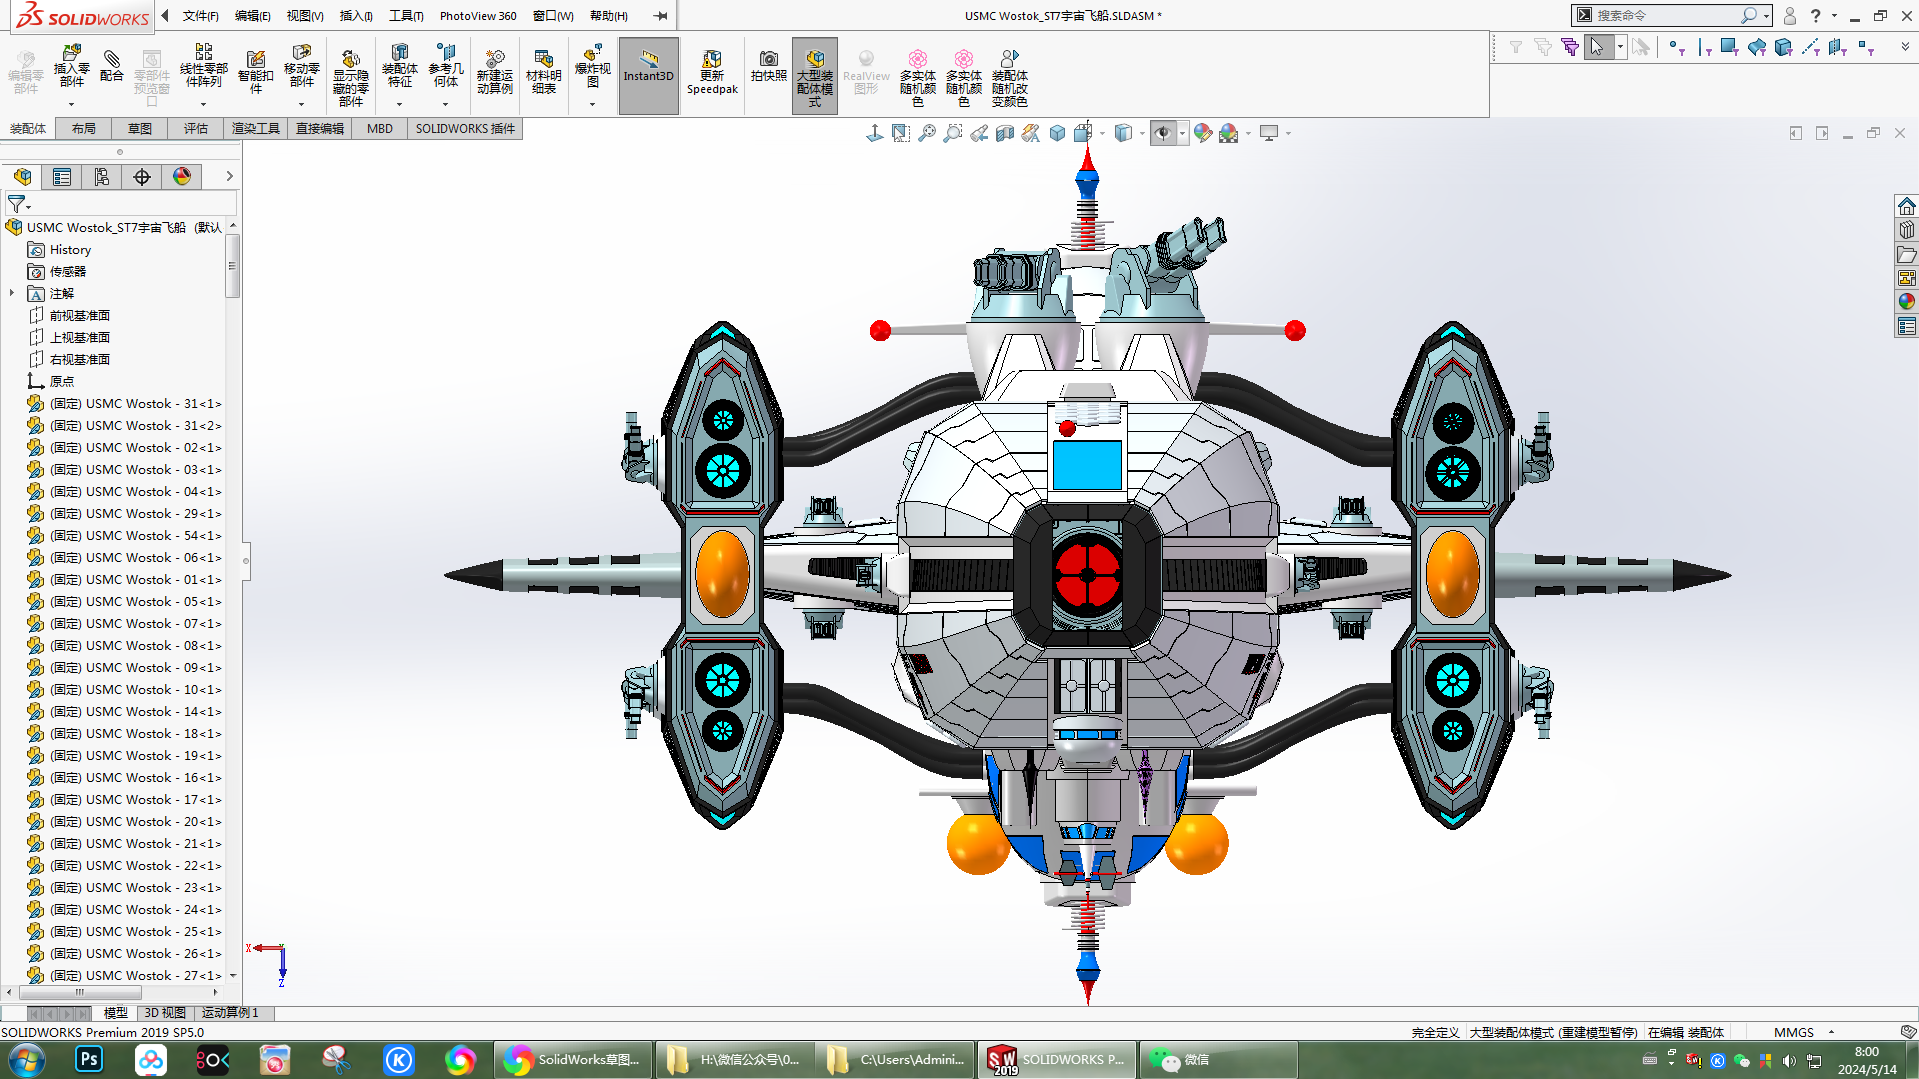This screenshot has width=1919, height=1079.
Task: Open the 线性零部件阵列 pattern tool
Action: [203, 66]
